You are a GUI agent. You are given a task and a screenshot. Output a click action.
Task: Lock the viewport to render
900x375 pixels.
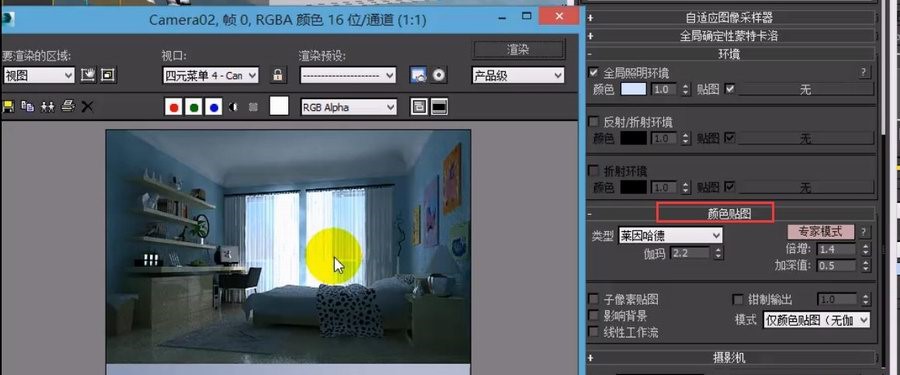278,75
